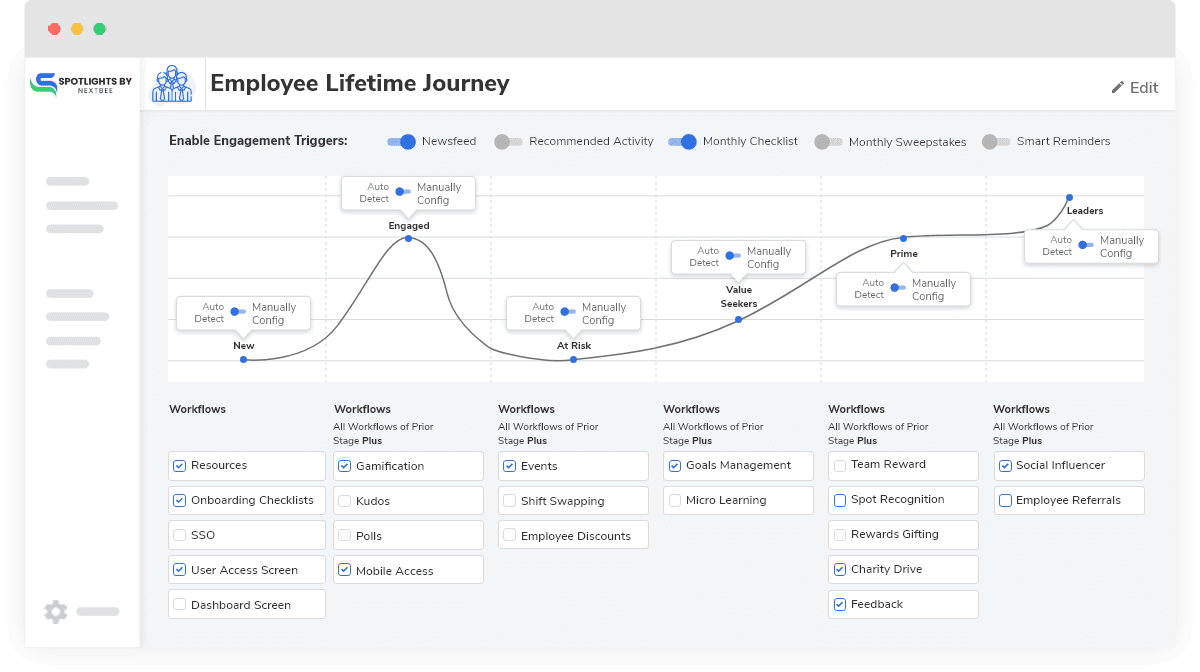Image resolution: width=1200 pixels, height=672 pixels.
Task: Click the Edit pencil icon
Action: (1118, 88)
